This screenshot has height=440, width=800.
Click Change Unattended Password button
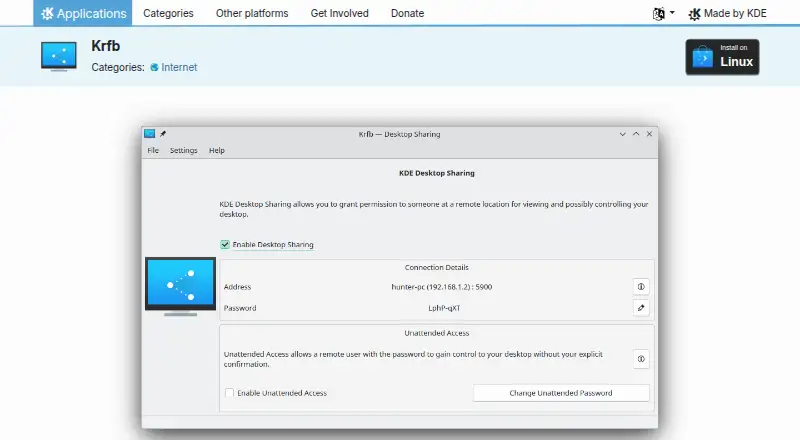561,393
